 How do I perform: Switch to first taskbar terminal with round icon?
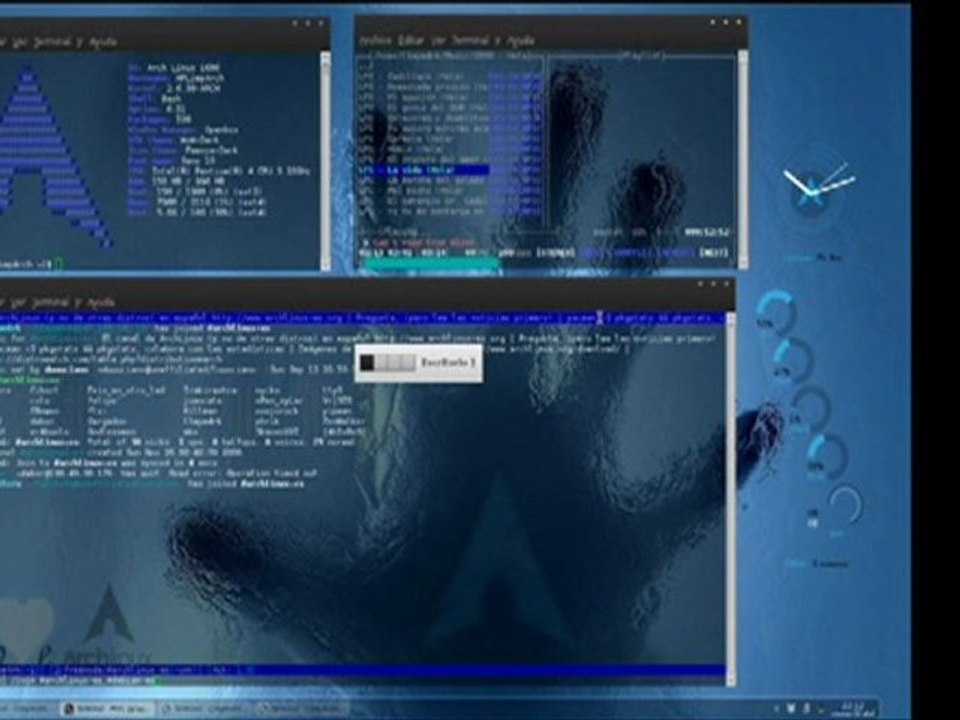(106, 709)
